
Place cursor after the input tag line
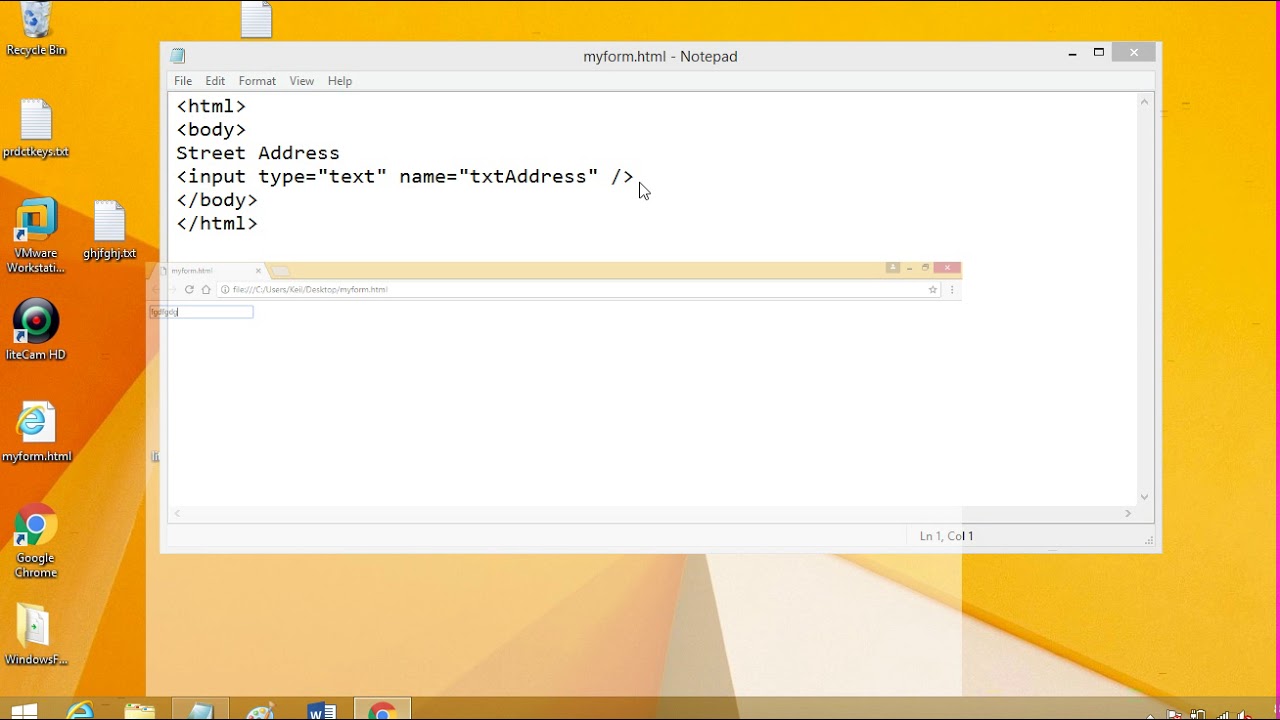pos(635,177)
